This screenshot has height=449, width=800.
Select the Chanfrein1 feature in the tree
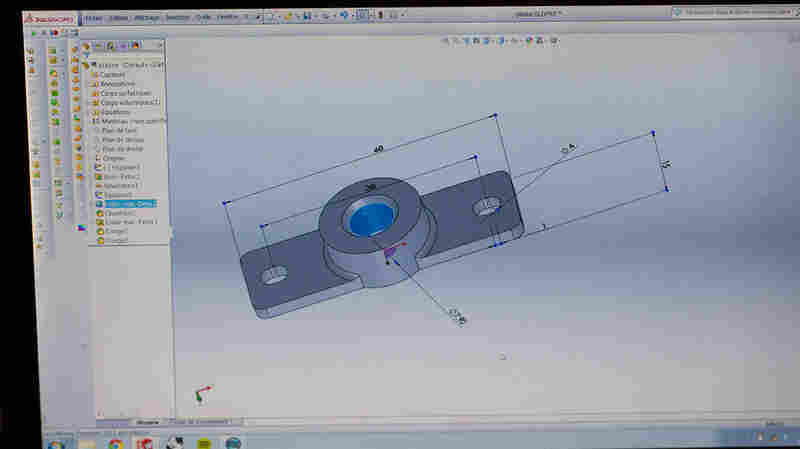(x=119, y=213)
